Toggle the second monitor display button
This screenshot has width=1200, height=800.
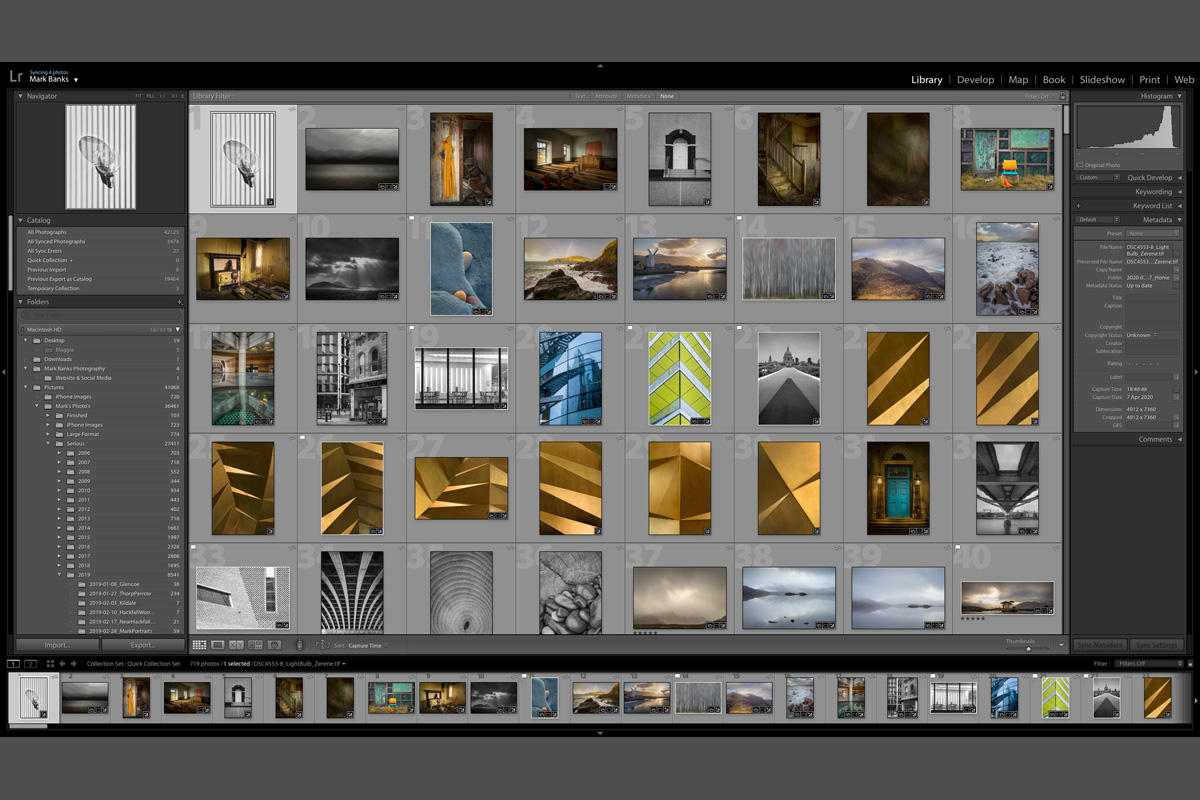point(31,663)
